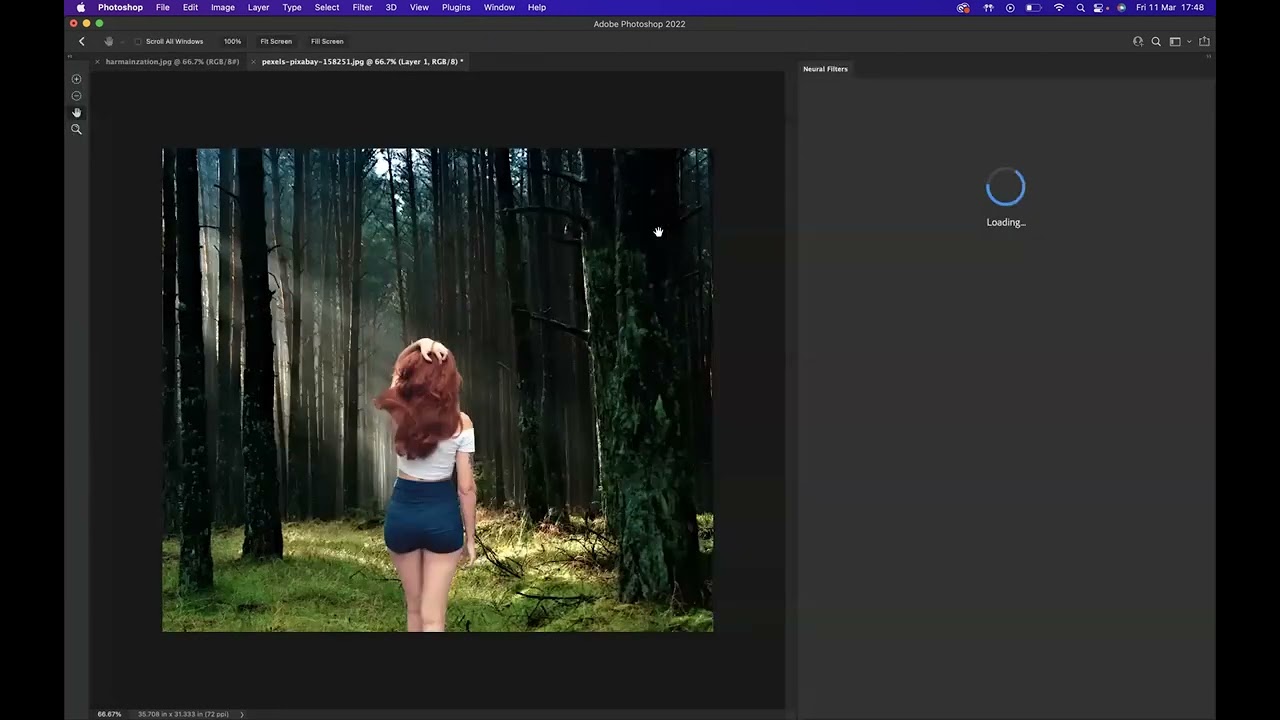Screen dimensions: 1280x720
Task: Click the Fit Screen button
Action: tap(276, 41)
